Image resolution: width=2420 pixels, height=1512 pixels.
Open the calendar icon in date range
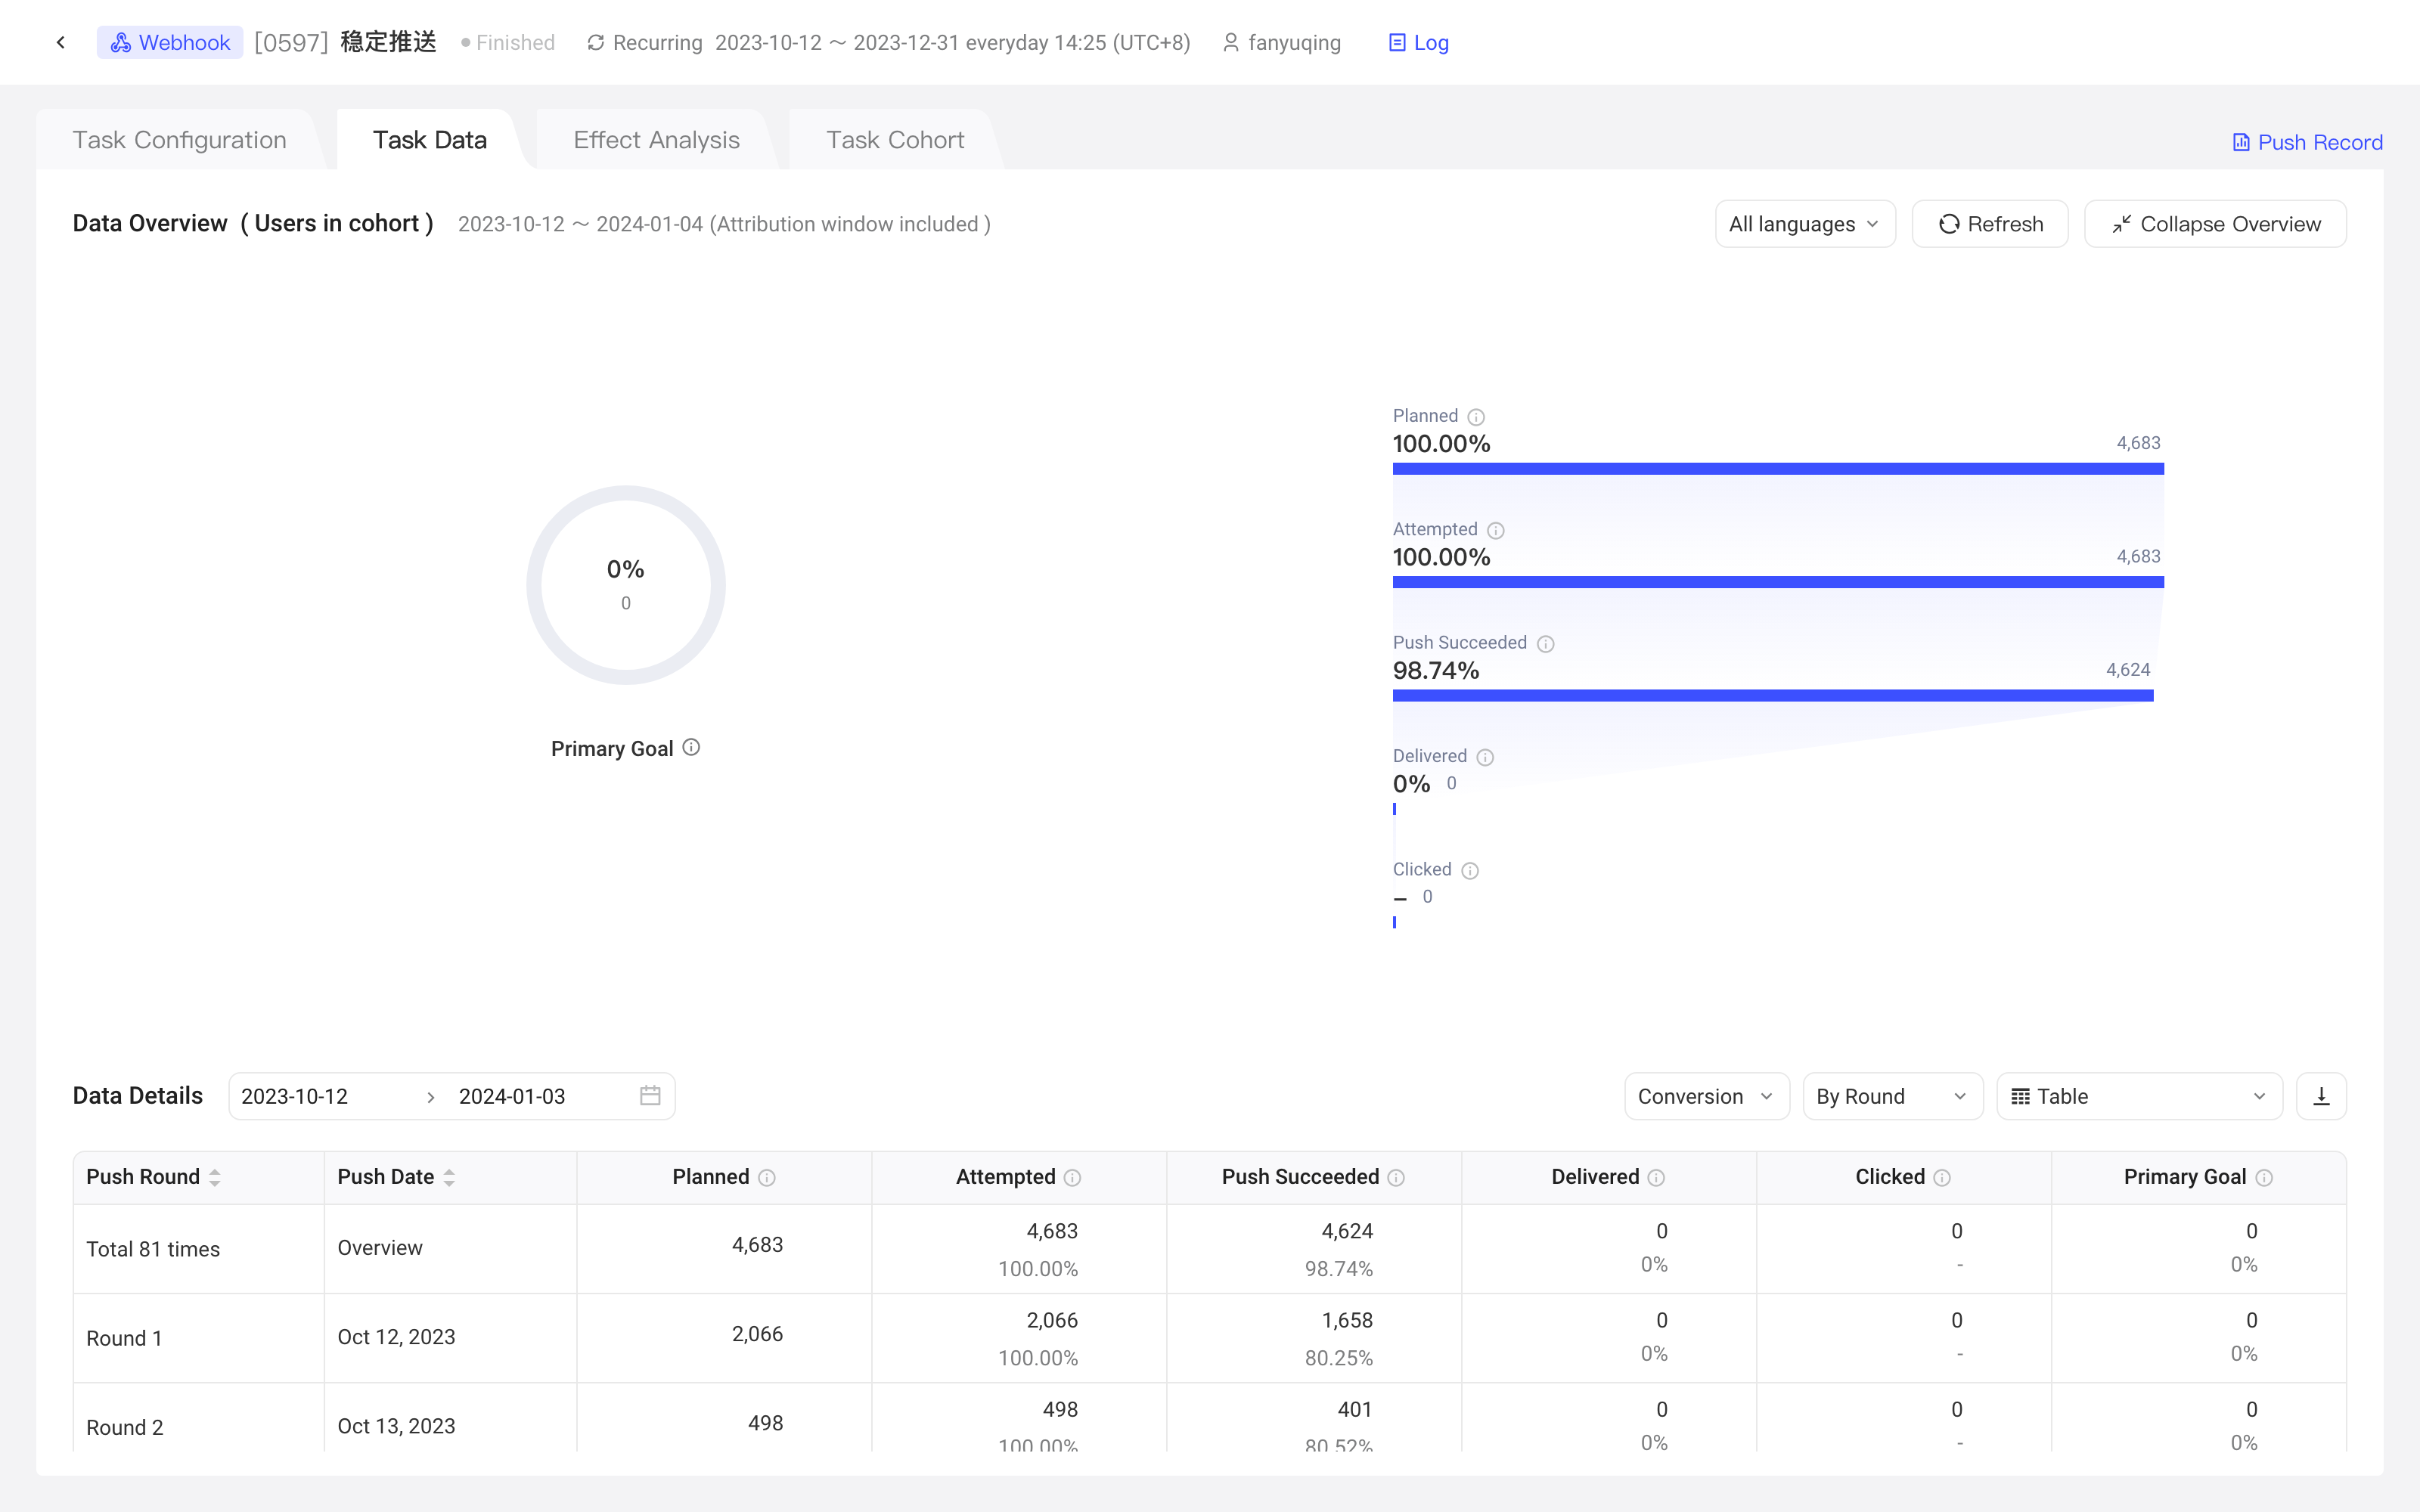click(650, 1096)
